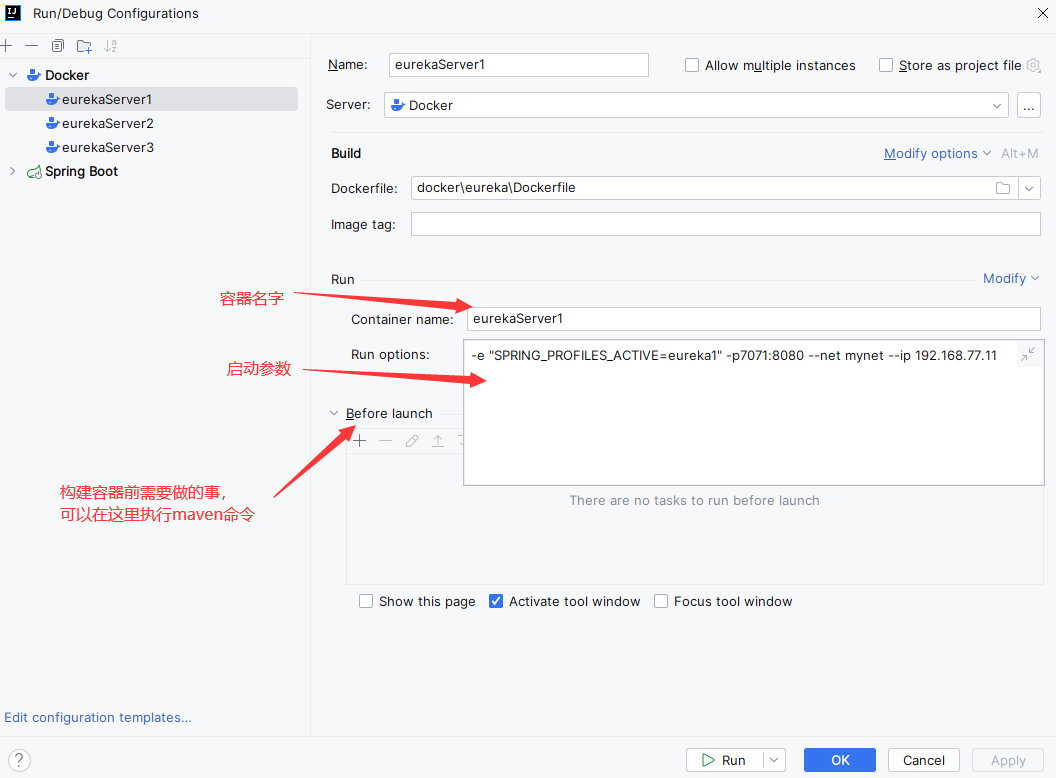Collapse the Before launch section
The height and width of the screenshot is (778, 1056).
click(334, 414)
